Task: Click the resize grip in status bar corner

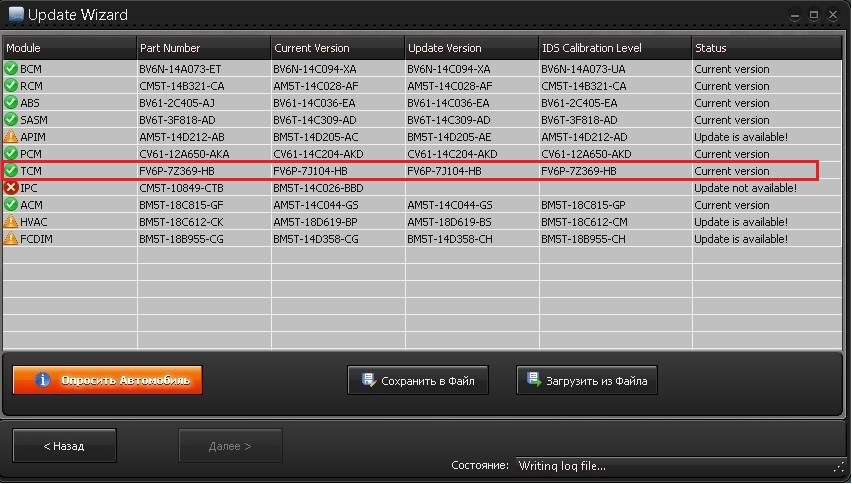Action: click(839, 466)
